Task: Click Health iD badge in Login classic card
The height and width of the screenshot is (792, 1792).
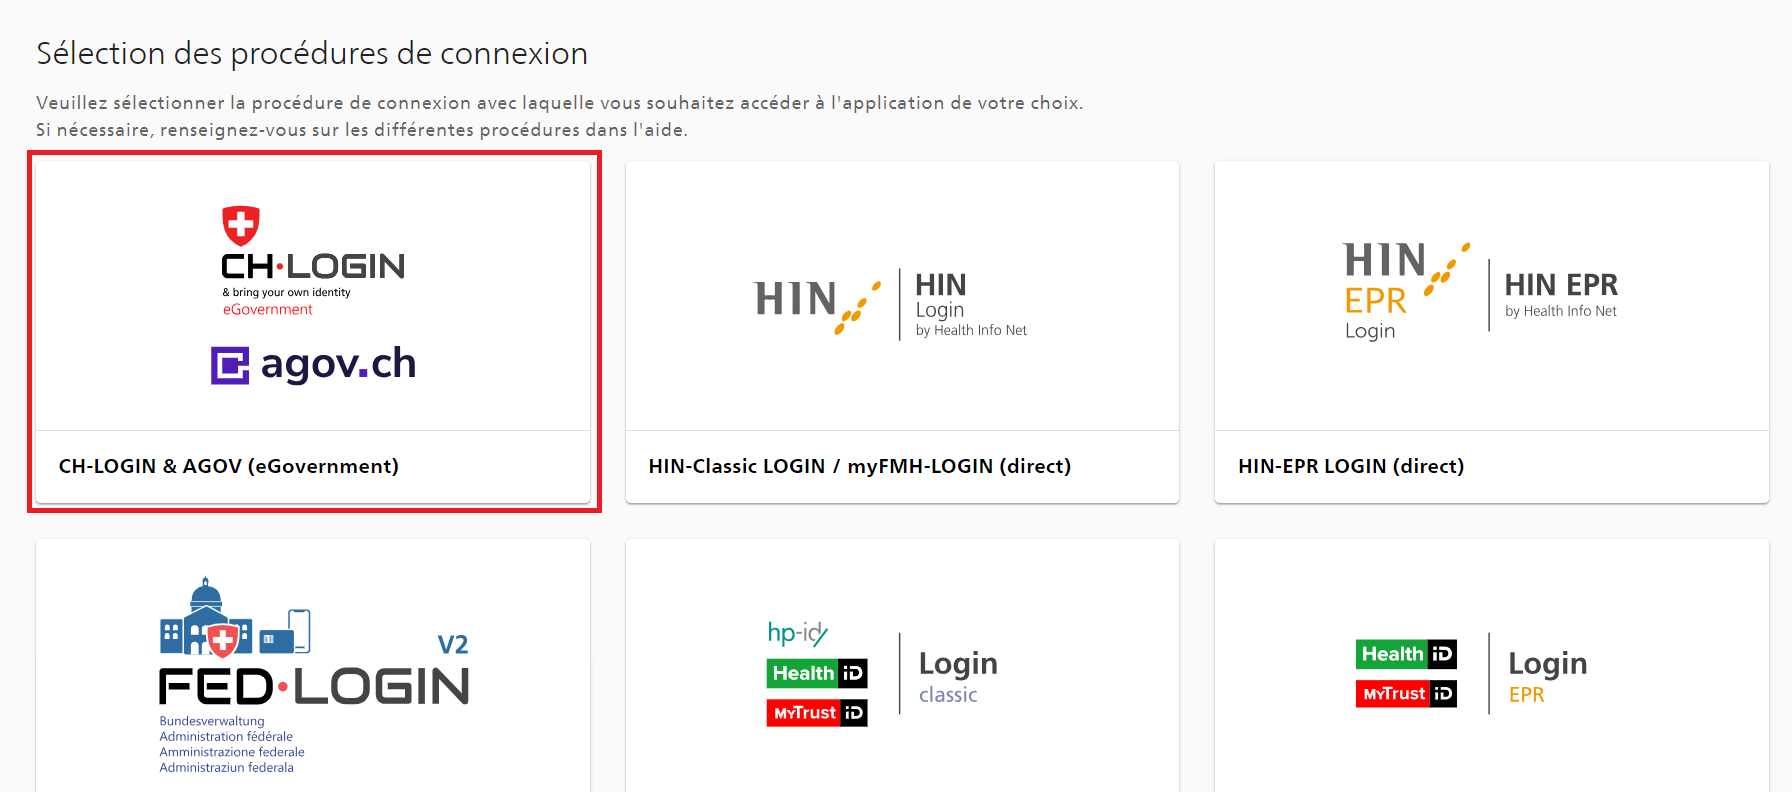Action: coord(817,673)
